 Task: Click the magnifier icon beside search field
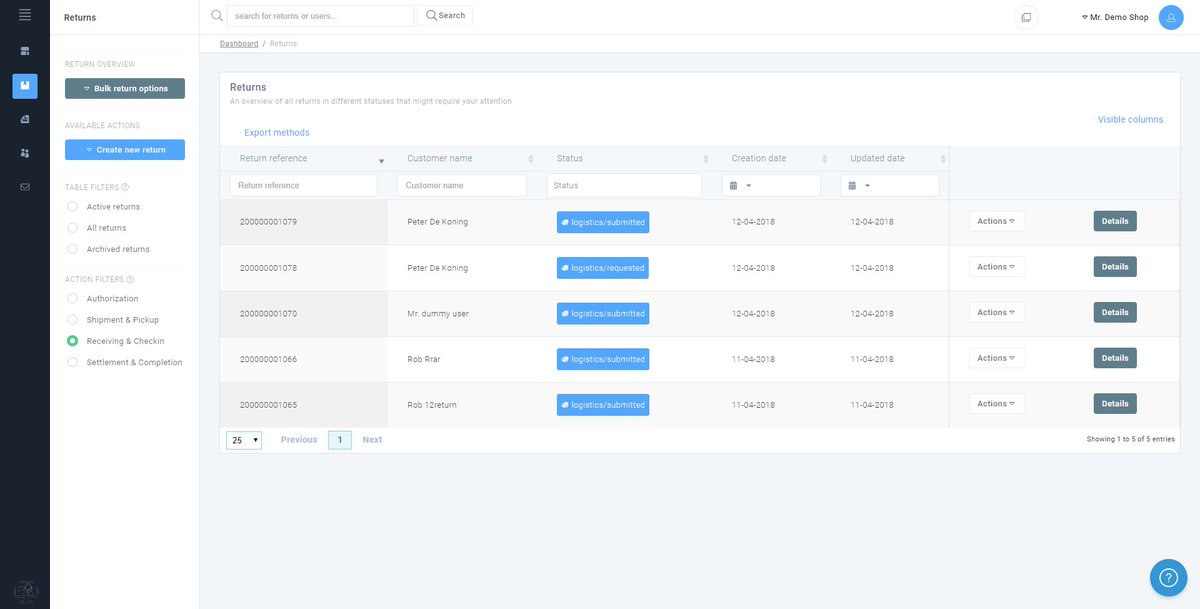(x=217, y=16)
